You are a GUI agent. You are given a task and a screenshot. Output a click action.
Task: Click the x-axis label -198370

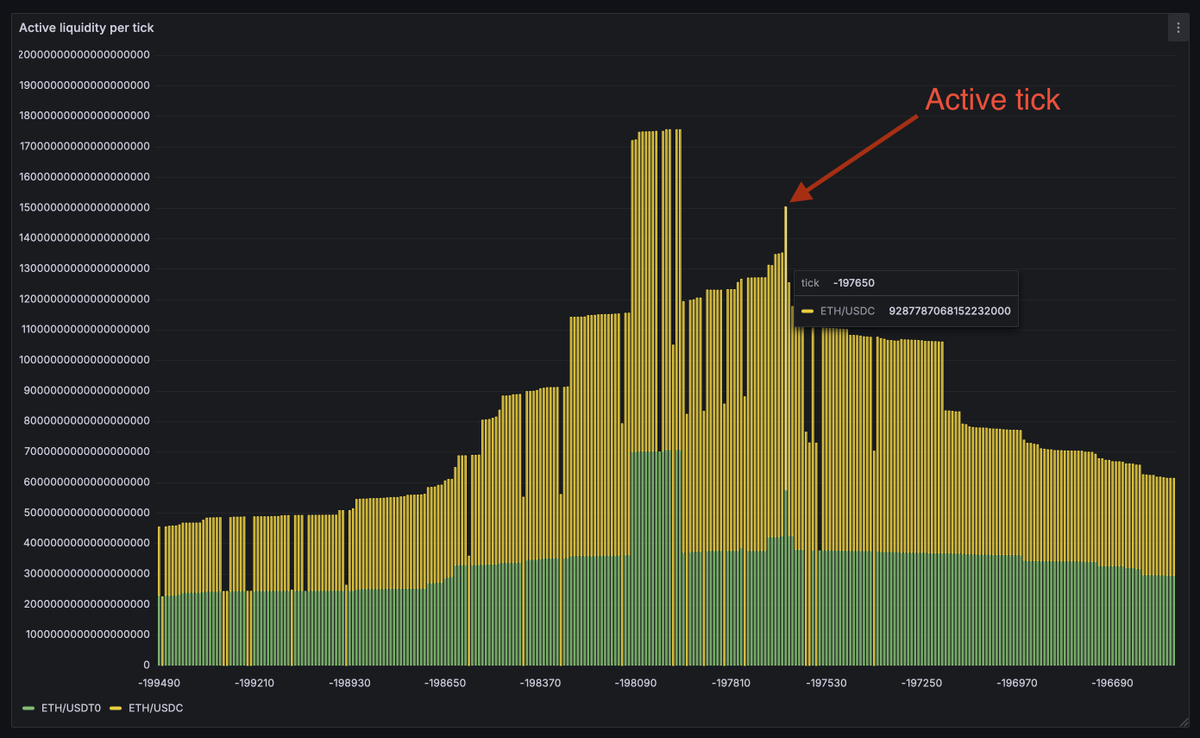[543, 683]
